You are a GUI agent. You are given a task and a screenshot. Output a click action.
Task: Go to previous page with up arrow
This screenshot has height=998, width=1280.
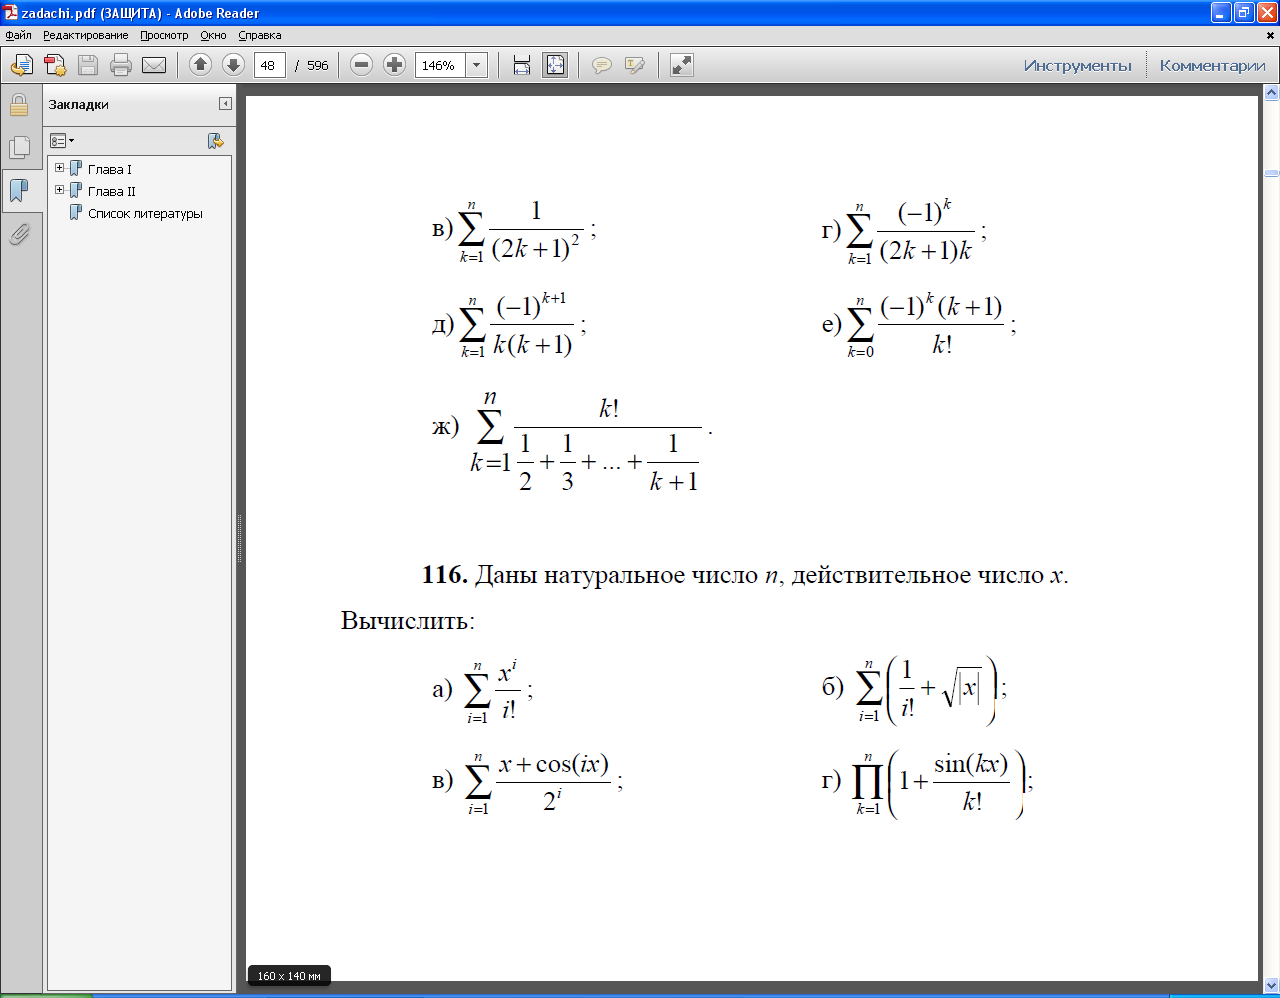[x=200, y=65]
